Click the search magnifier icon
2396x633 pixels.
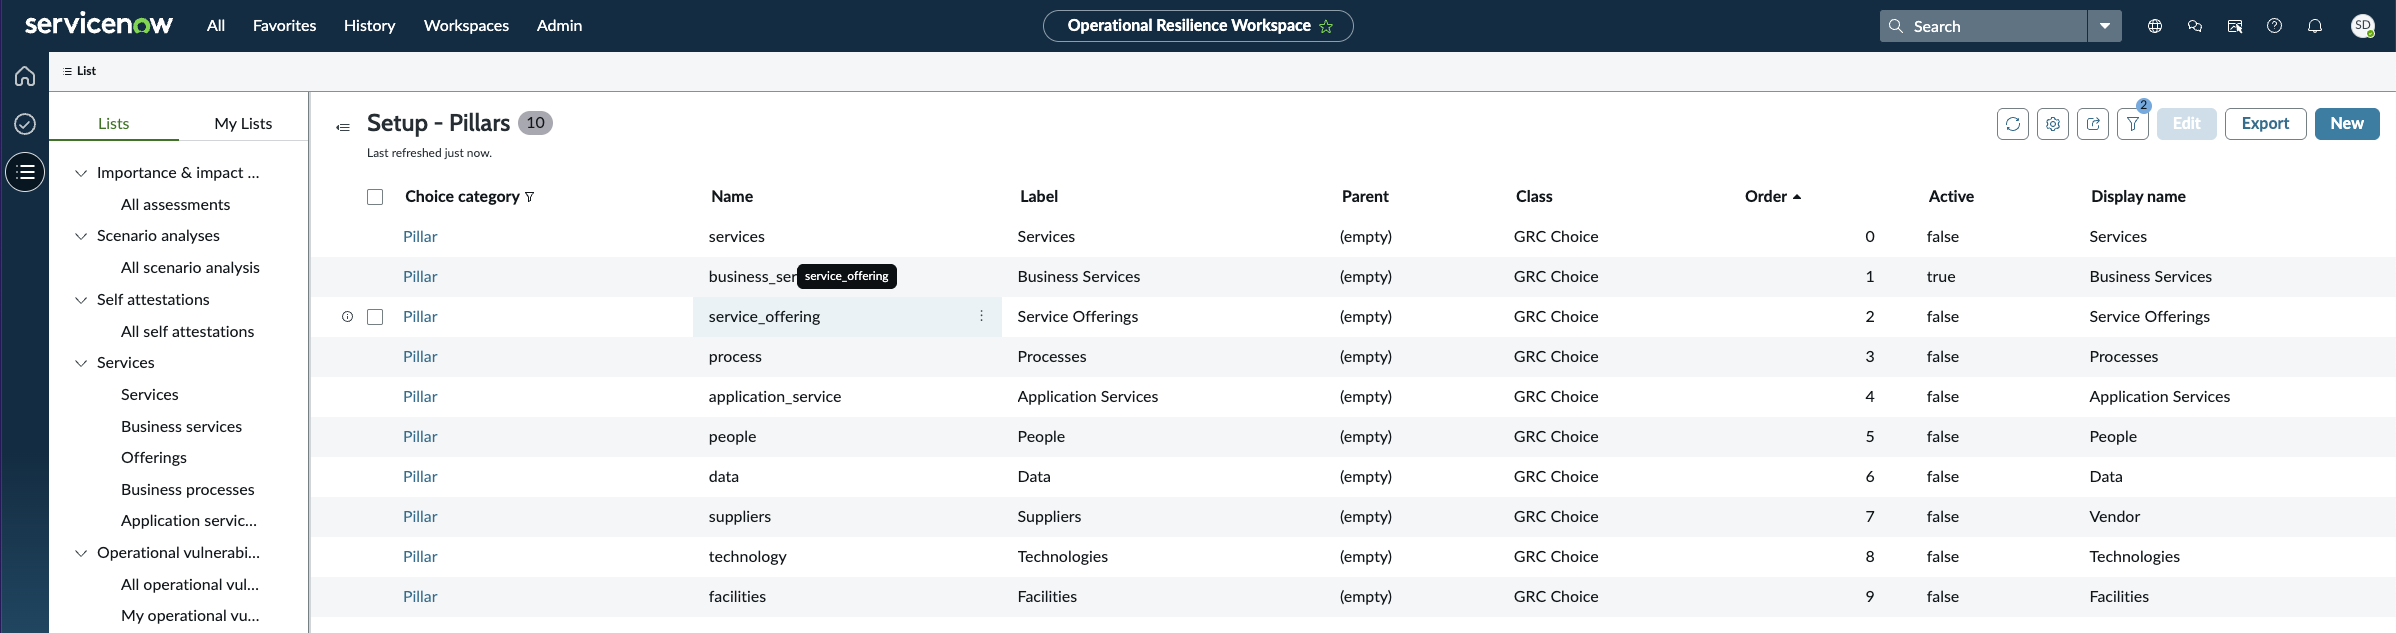tap(1896, 26)
